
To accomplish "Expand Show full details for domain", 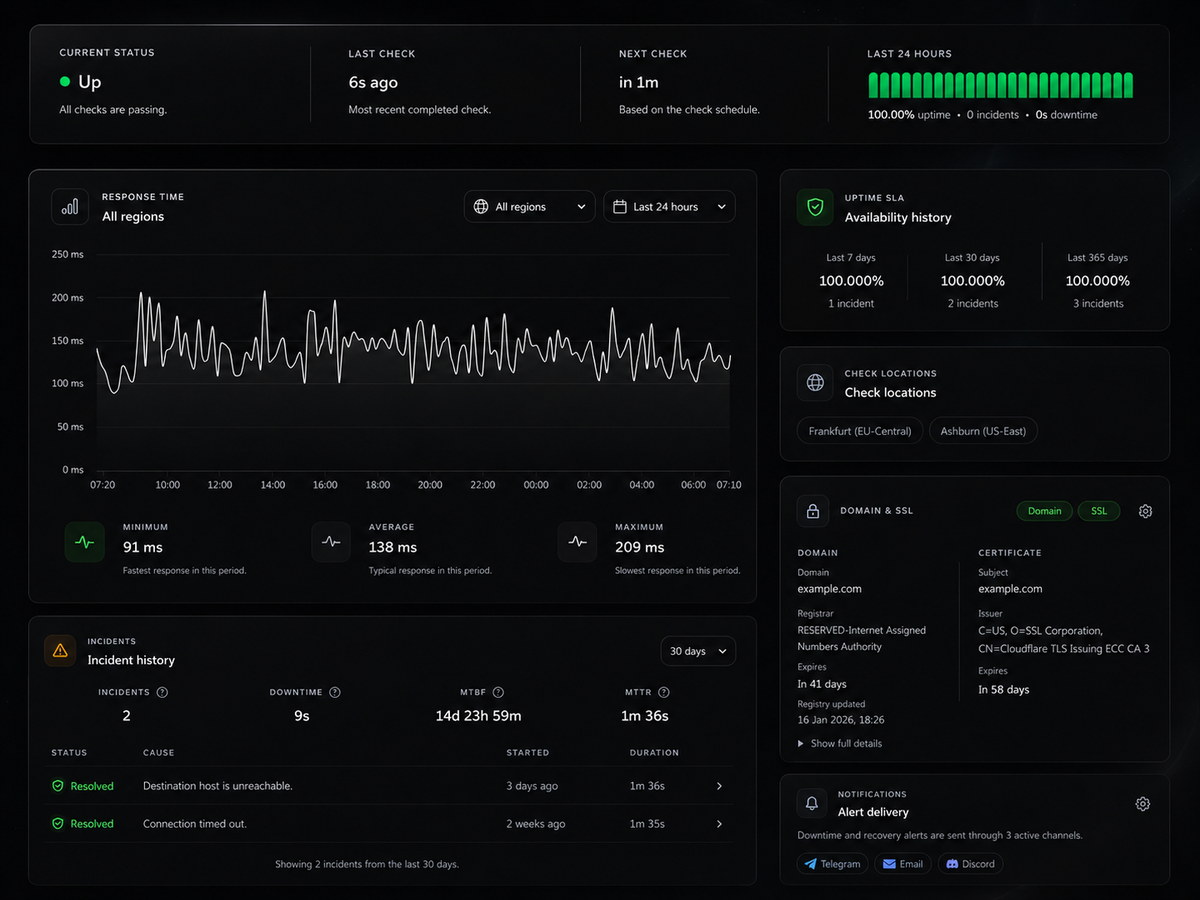I will pyautogui.click(x=840, y=744).
